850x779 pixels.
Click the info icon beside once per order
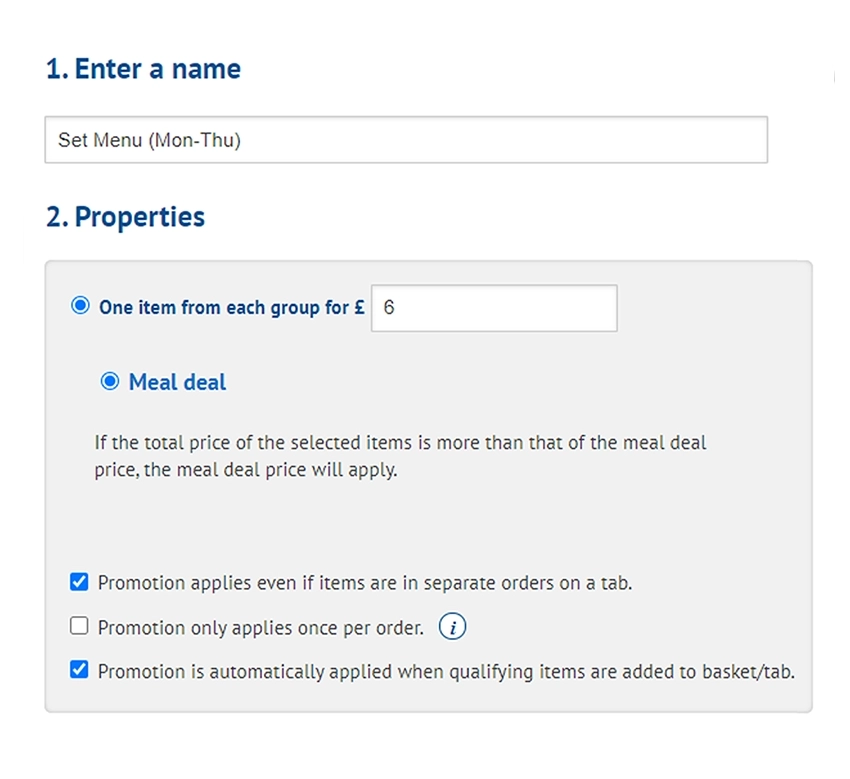452,627
